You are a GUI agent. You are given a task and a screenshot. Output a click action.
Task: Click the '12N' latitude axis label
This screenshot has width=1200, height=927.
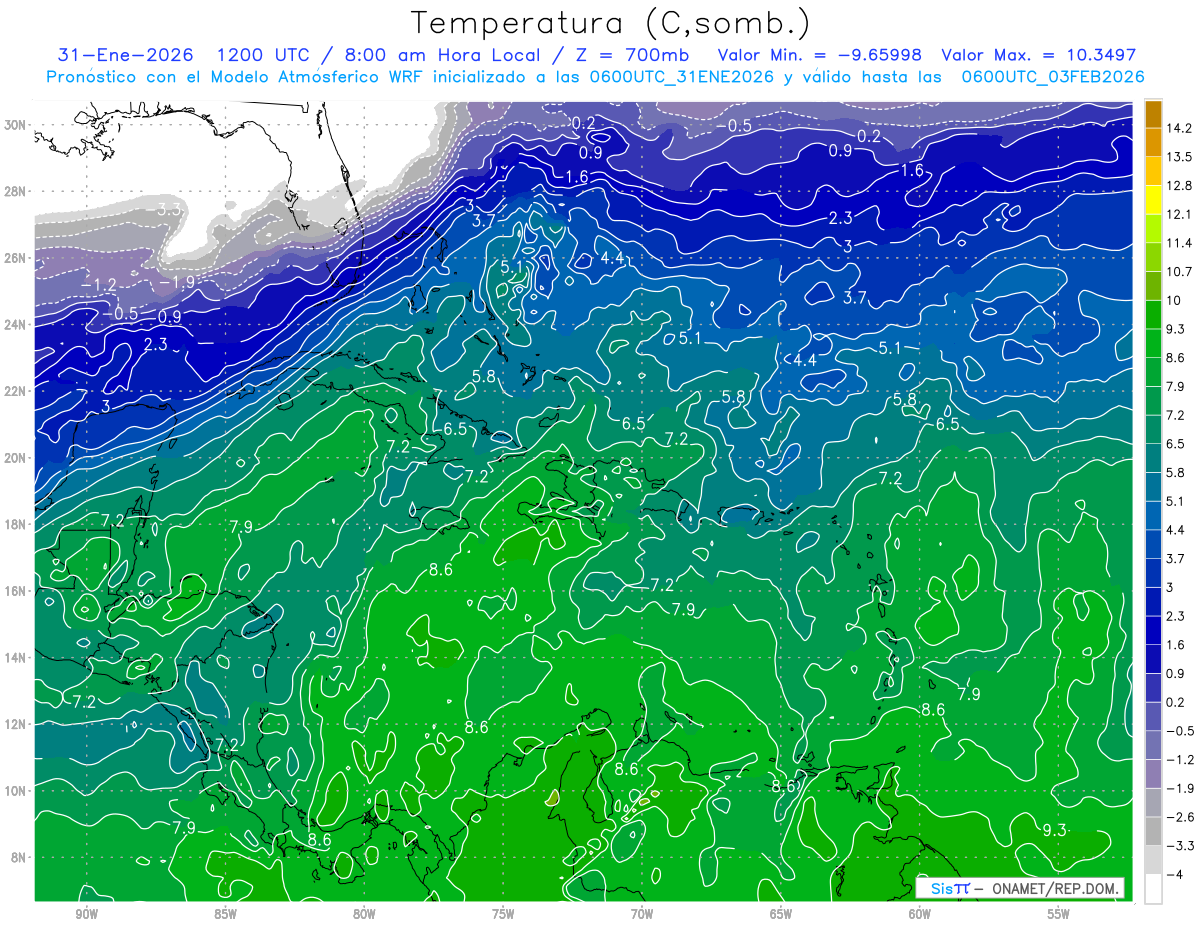(16, 724)
